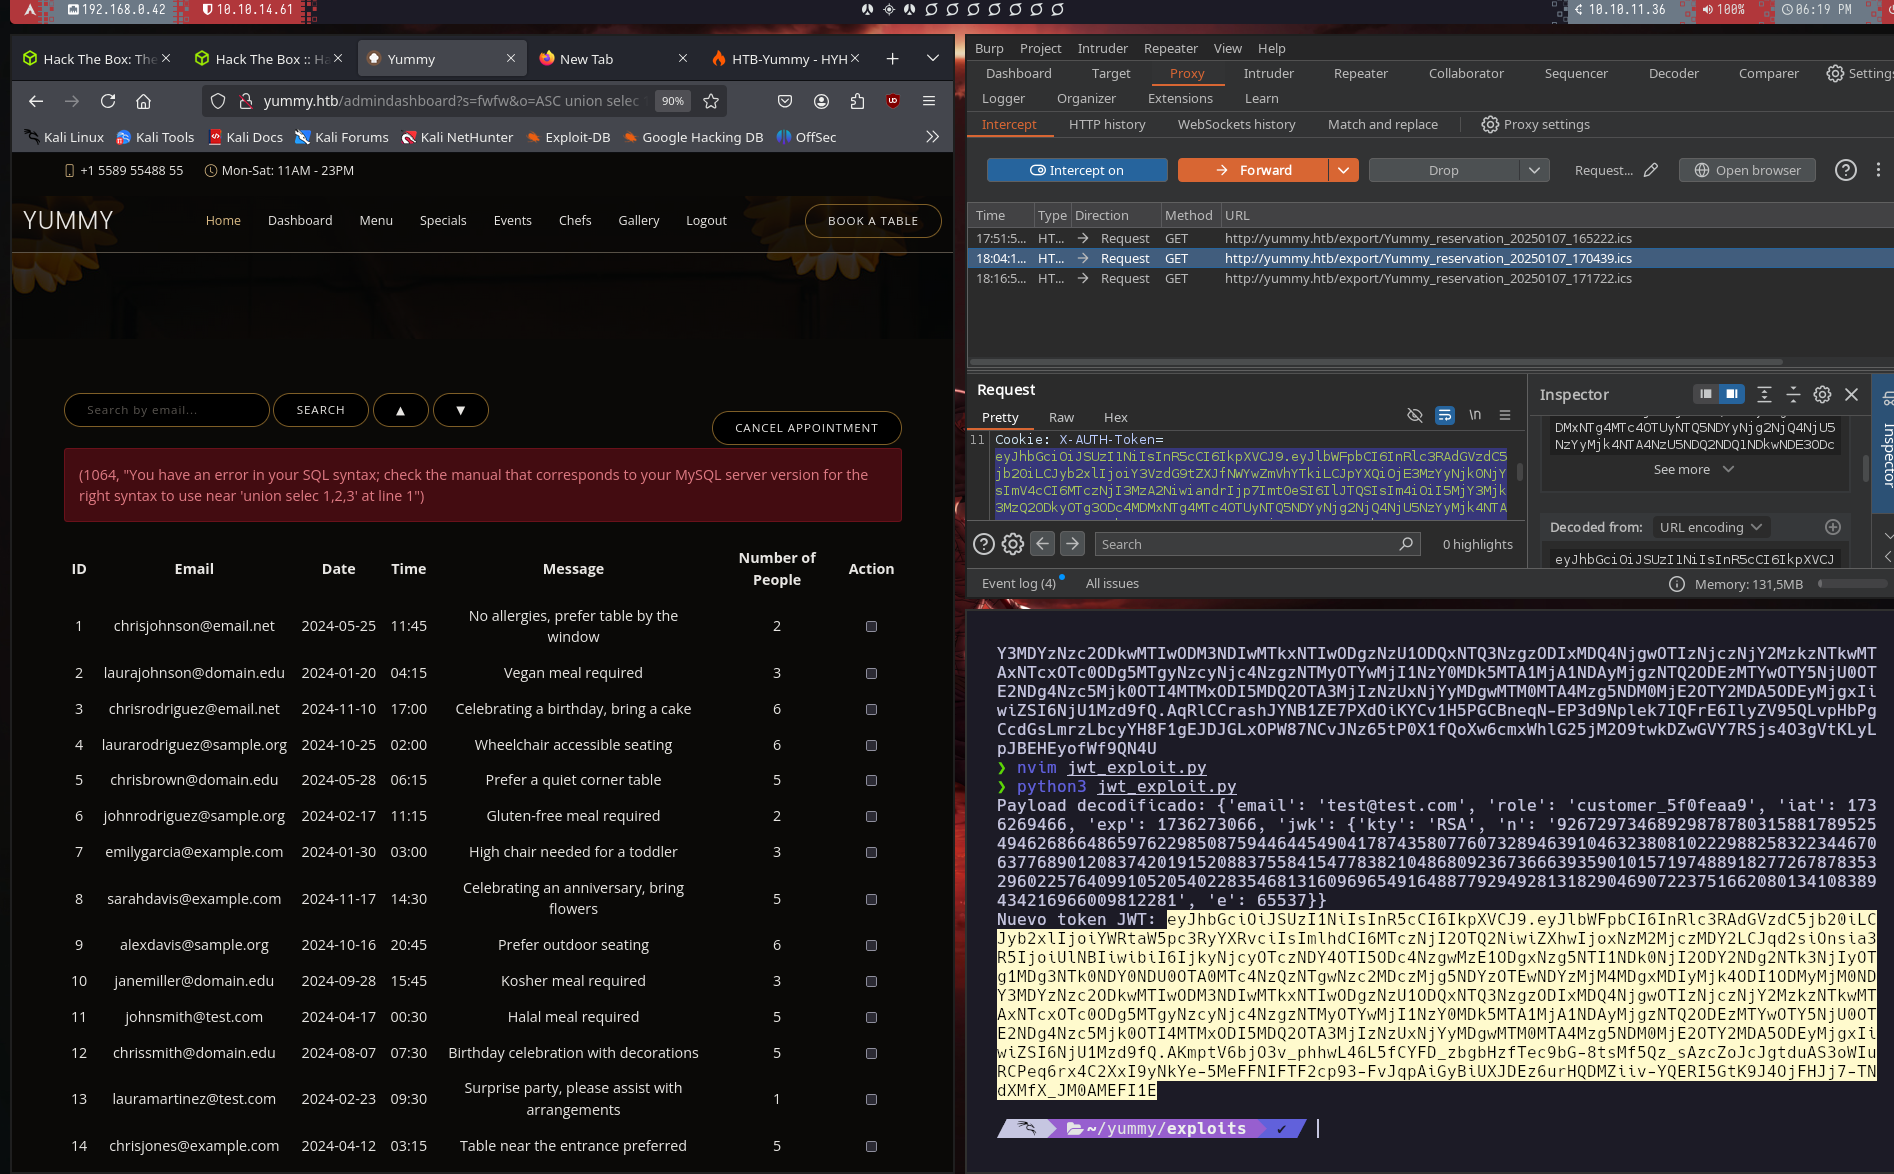The image size is (1894, 1174).
Task: Show more bookmarks chevron in toolbar
Action: [x=932, y=137]
